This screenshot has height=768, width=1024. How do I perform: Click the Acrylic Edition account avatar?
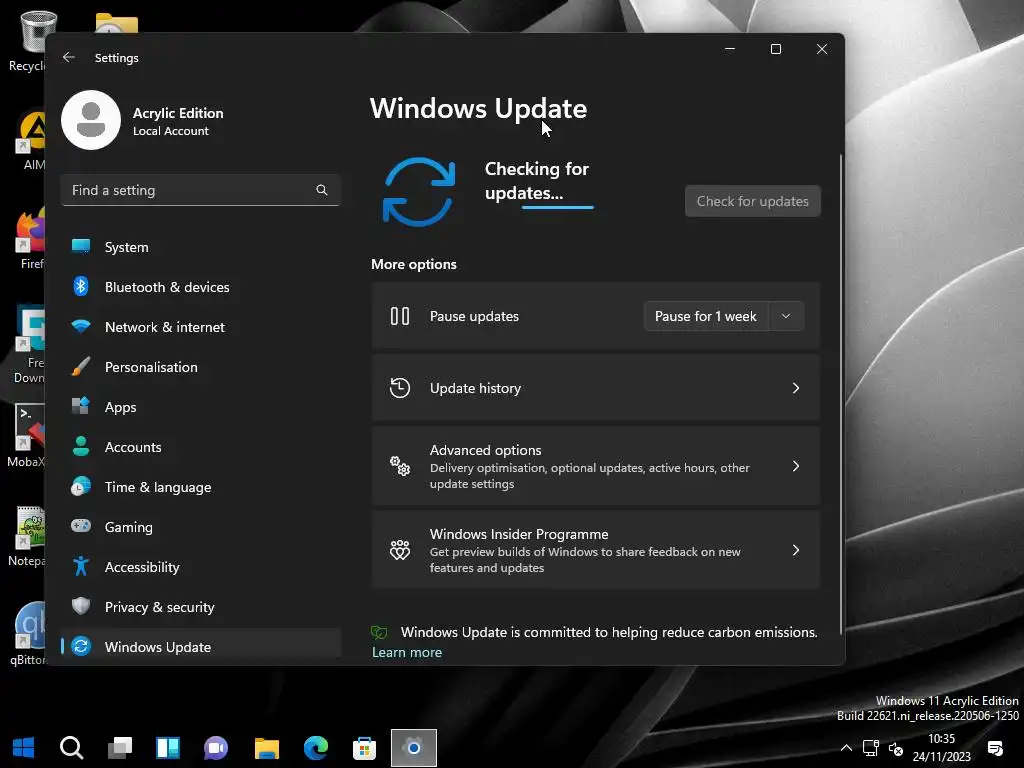[91, 120]
